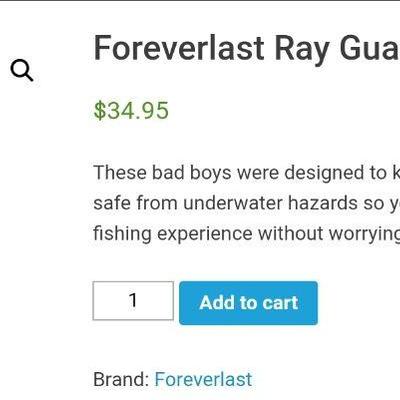
Task: Add the product to cart
Action: click(248, 303)
